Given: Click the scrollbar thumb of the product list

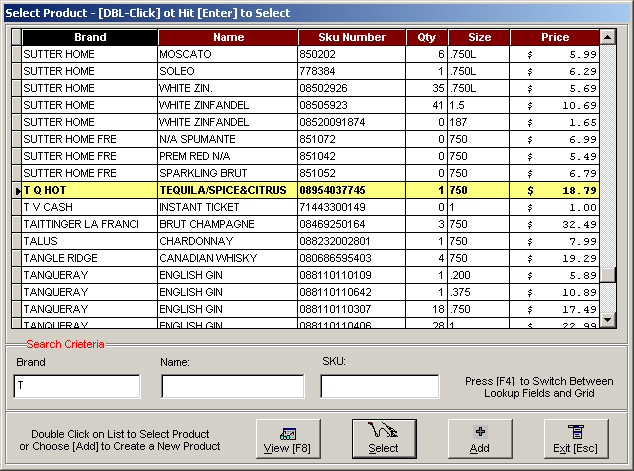Looking at the screenshot, I should (x=608, y=275).
